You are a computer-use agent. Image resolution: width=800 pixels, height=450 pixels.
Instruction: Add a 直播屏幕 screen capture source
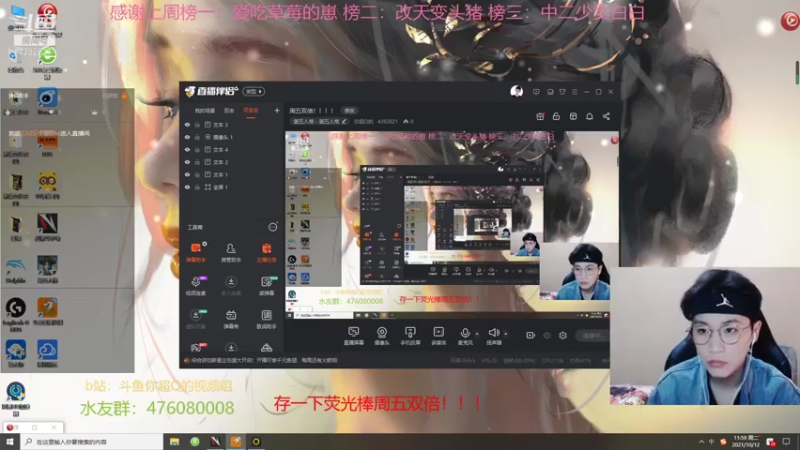click(x=353, y=336)
